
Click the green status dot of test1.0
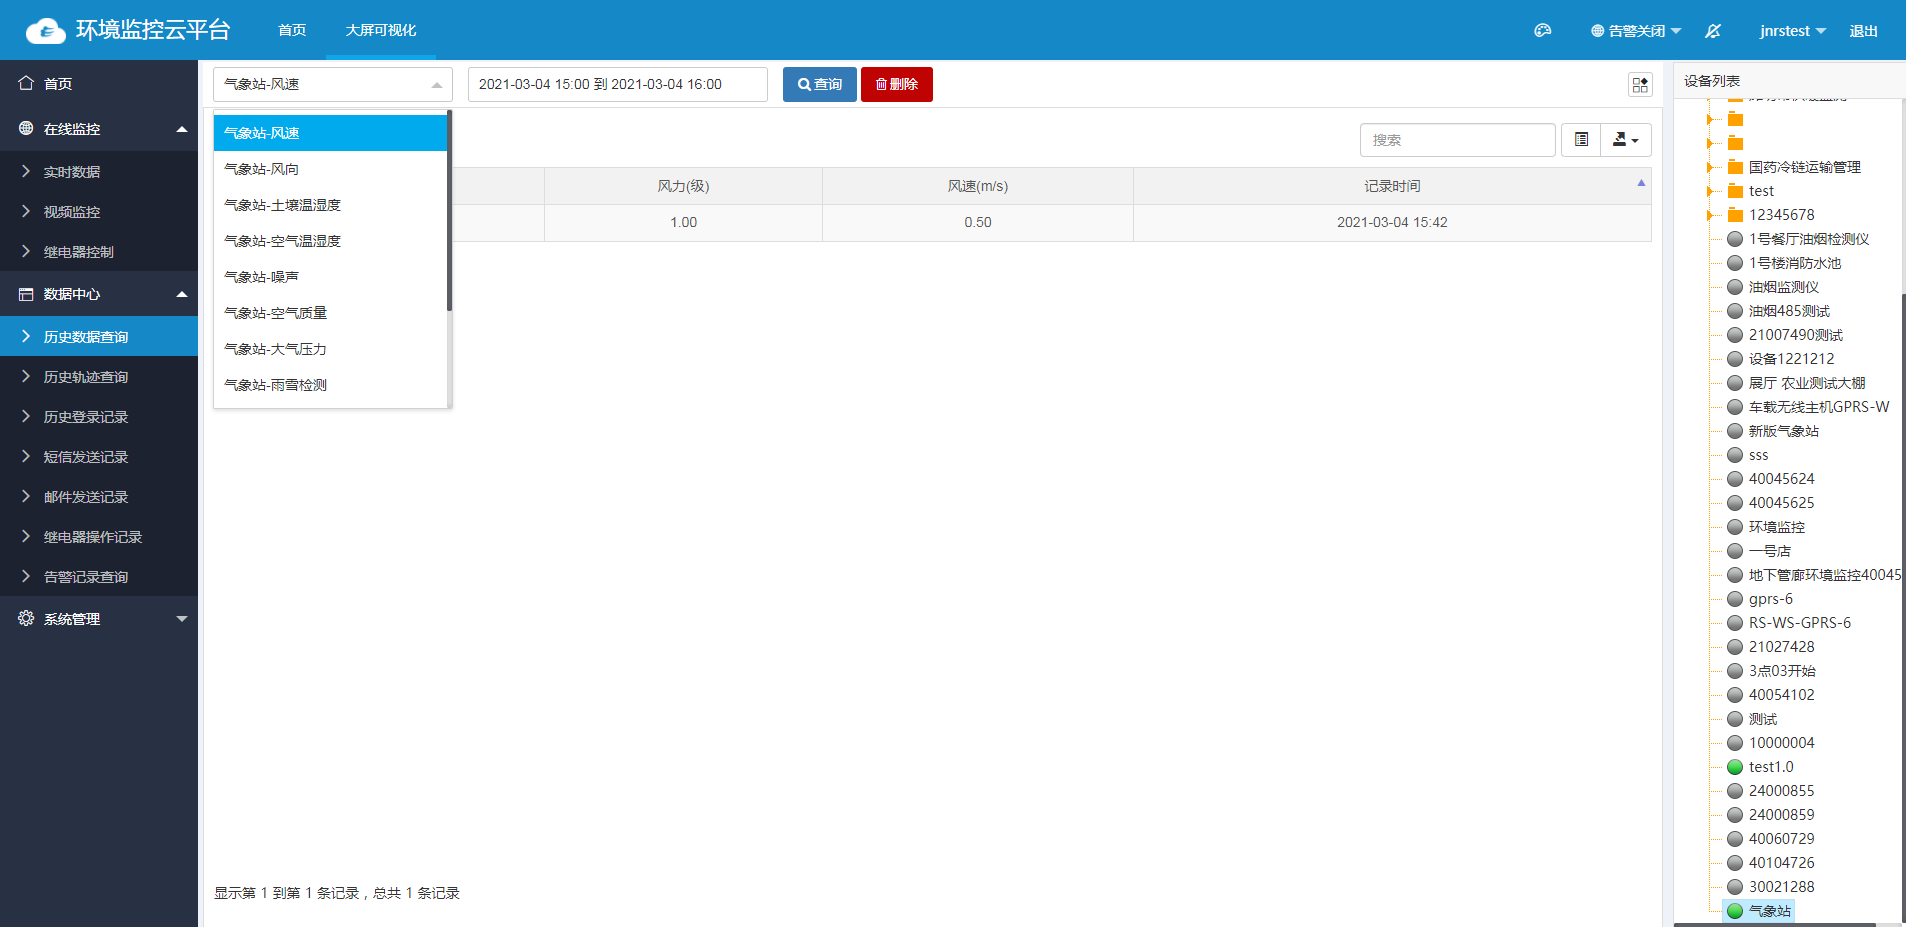click(1735, 767)
